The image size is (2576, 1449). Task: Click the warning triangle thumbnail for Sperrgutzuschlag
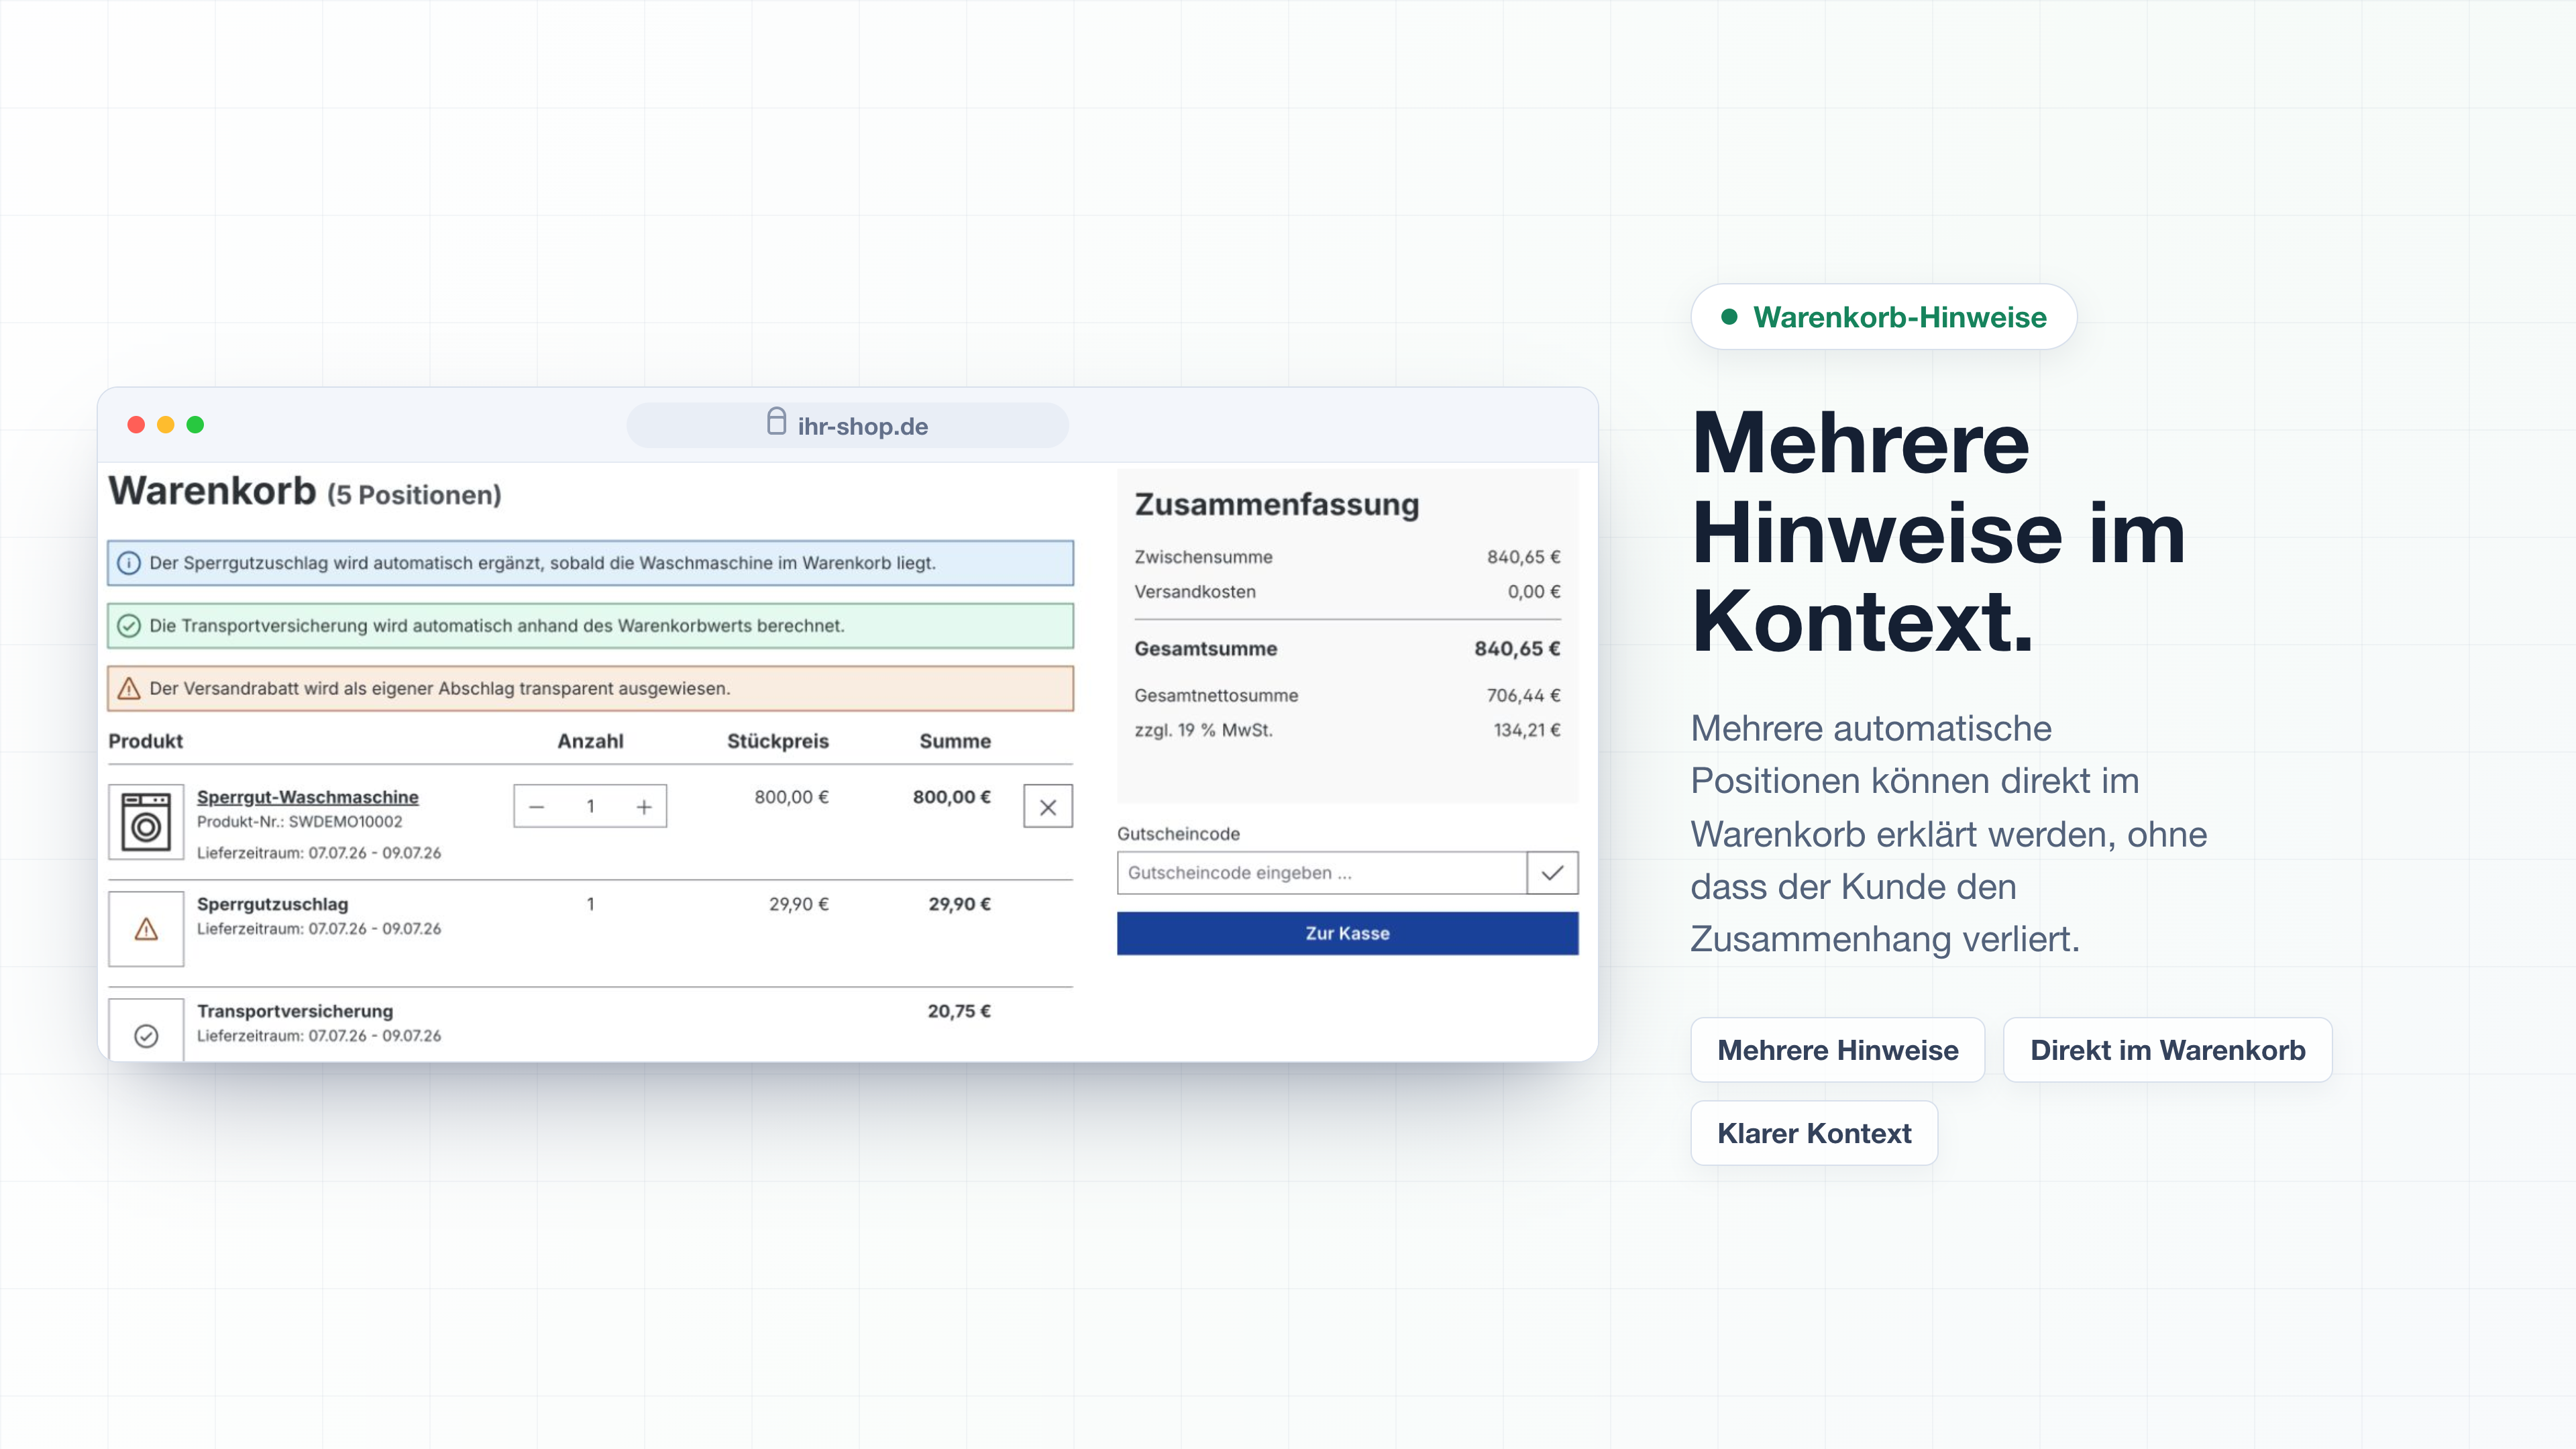coord(146,929)
